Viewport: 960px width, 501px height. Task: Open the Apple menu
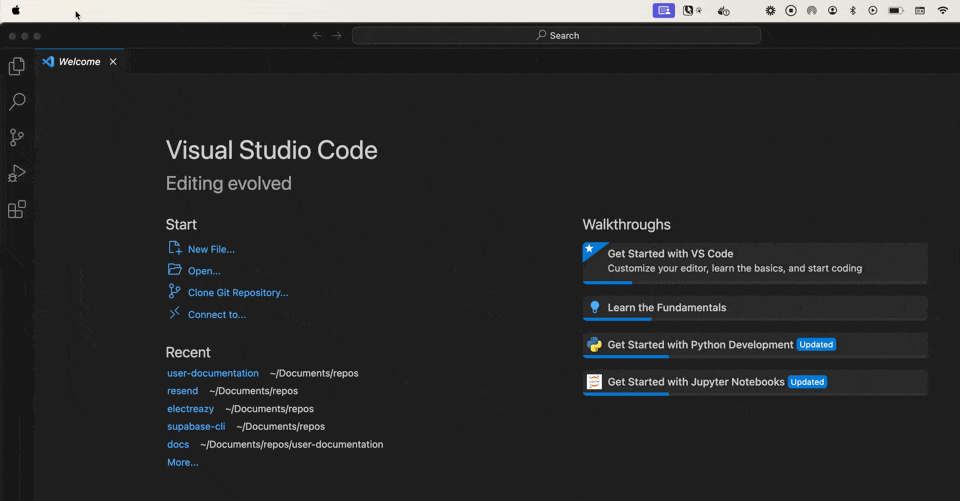pos(16,10)
